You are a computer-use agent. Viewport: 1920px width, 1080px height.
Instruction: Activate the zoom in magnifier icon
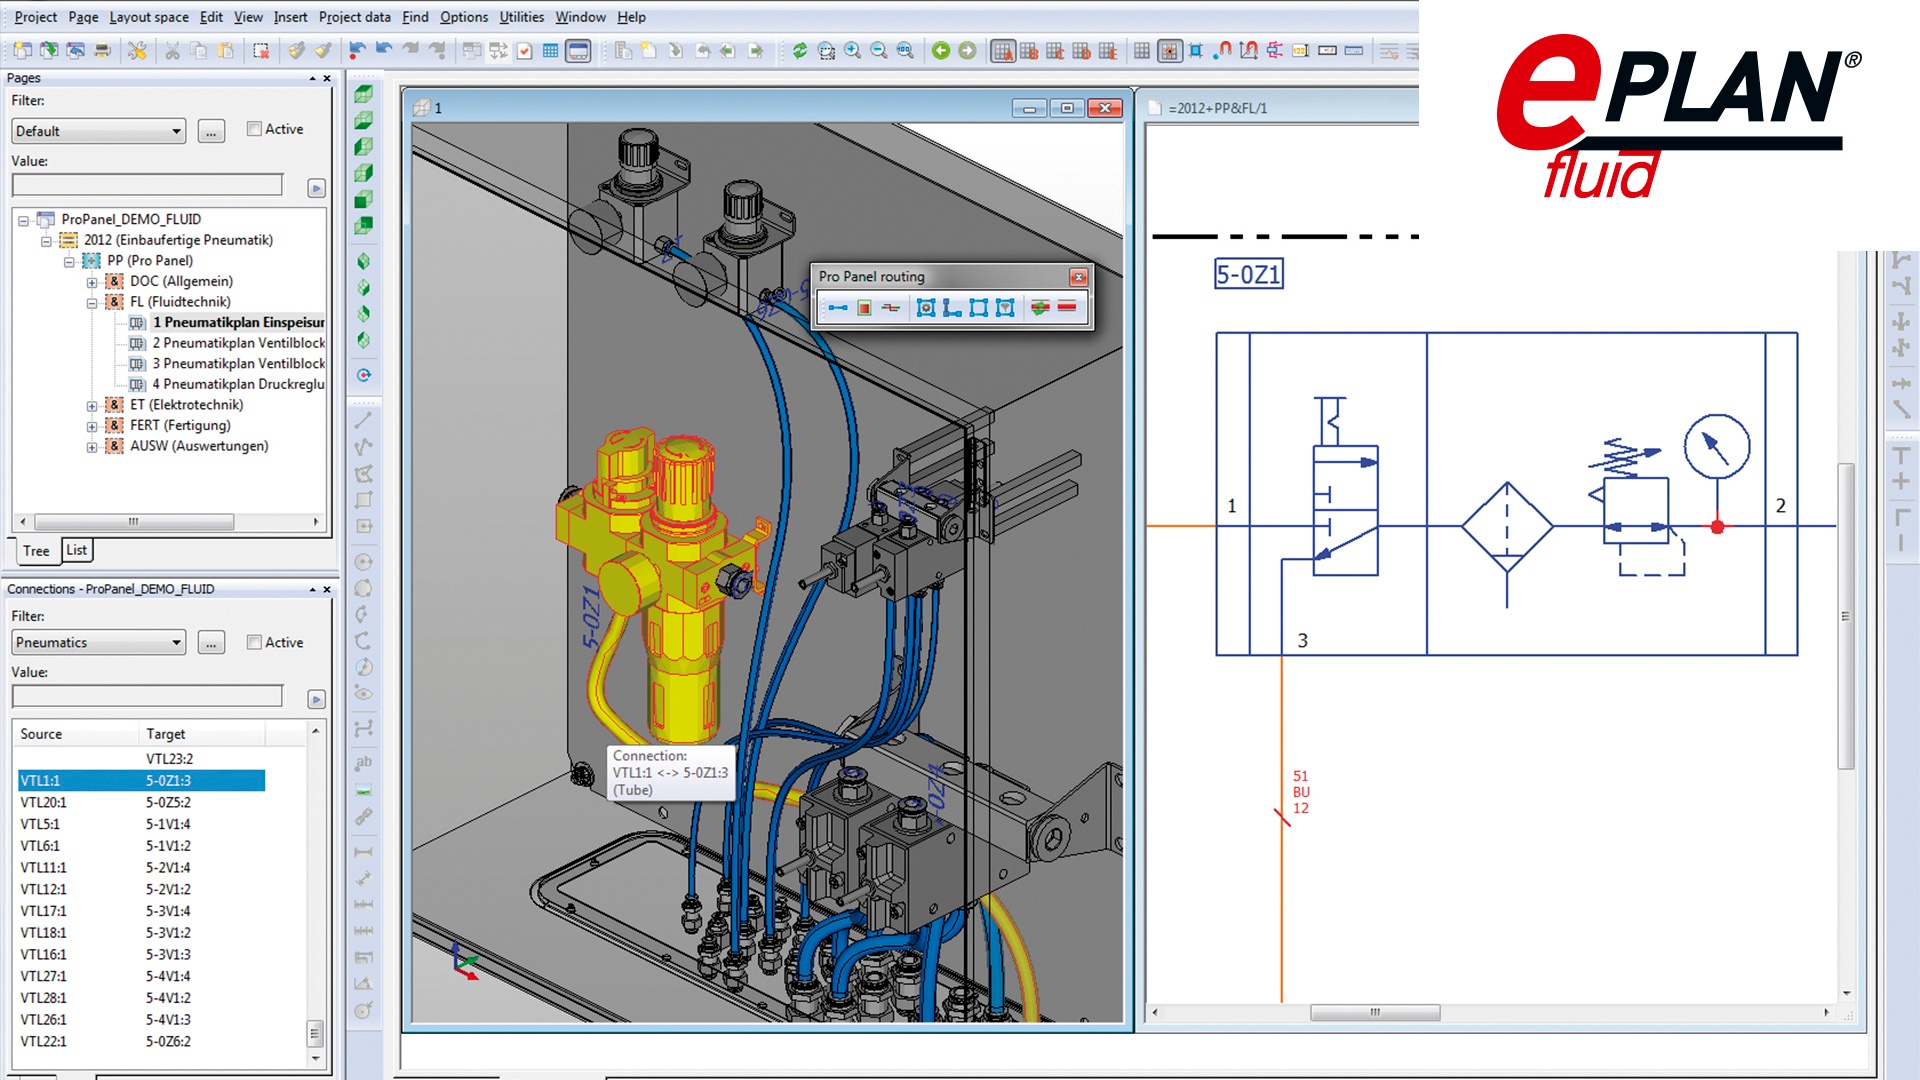coord(852,52)
